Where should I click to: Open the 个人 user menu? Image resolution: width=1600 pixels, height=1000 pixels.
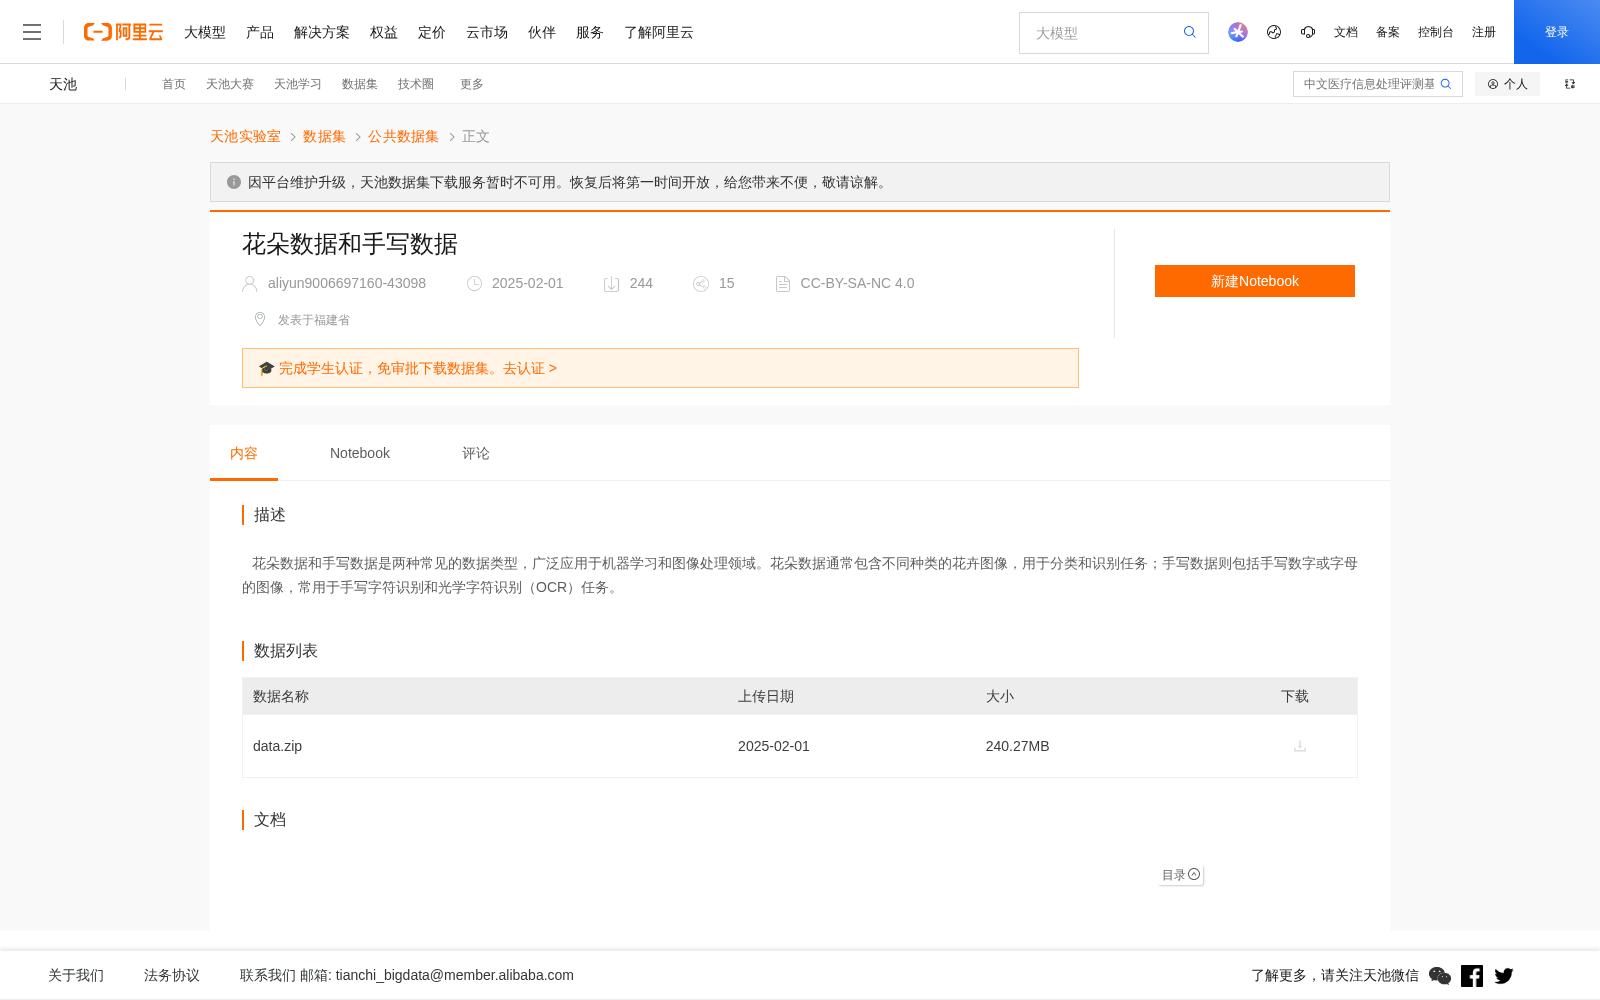[1507, 84]
